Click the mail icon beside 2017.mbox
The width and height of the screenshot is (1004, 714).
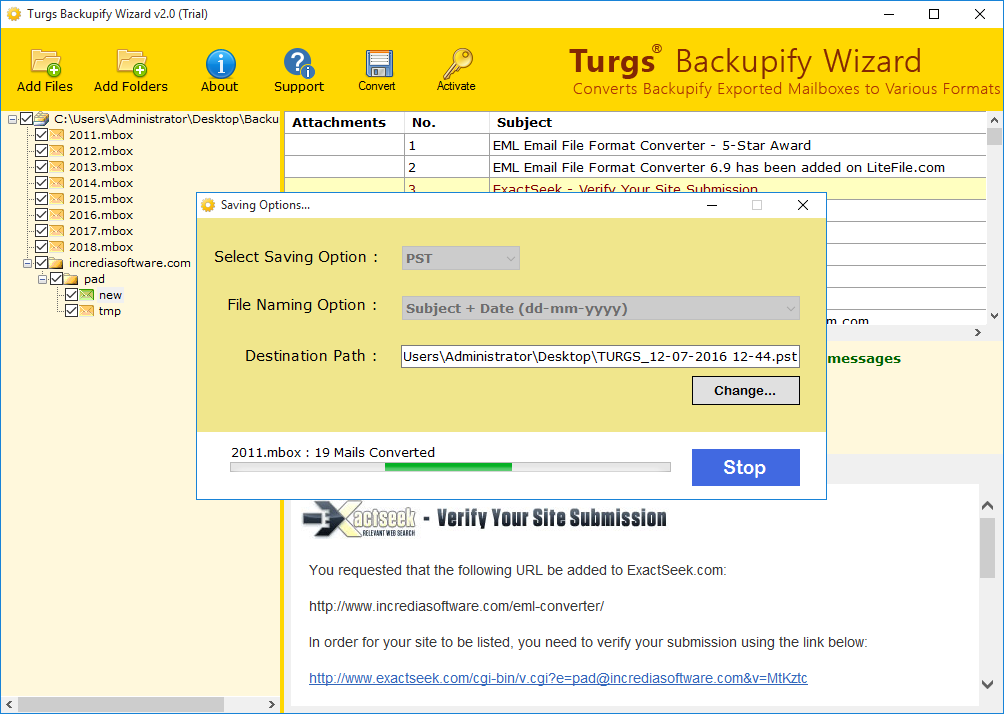(57, 231)
